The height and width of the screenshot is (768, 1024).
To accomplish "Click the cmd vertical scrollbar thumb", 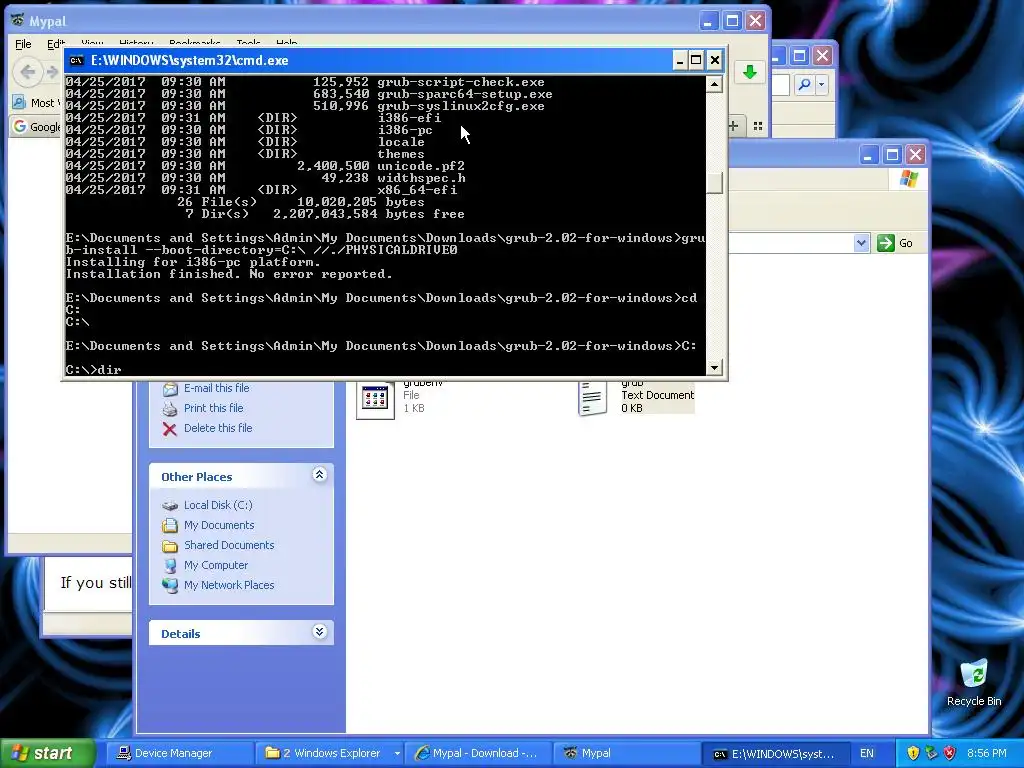I will click(x=714, y=183).
